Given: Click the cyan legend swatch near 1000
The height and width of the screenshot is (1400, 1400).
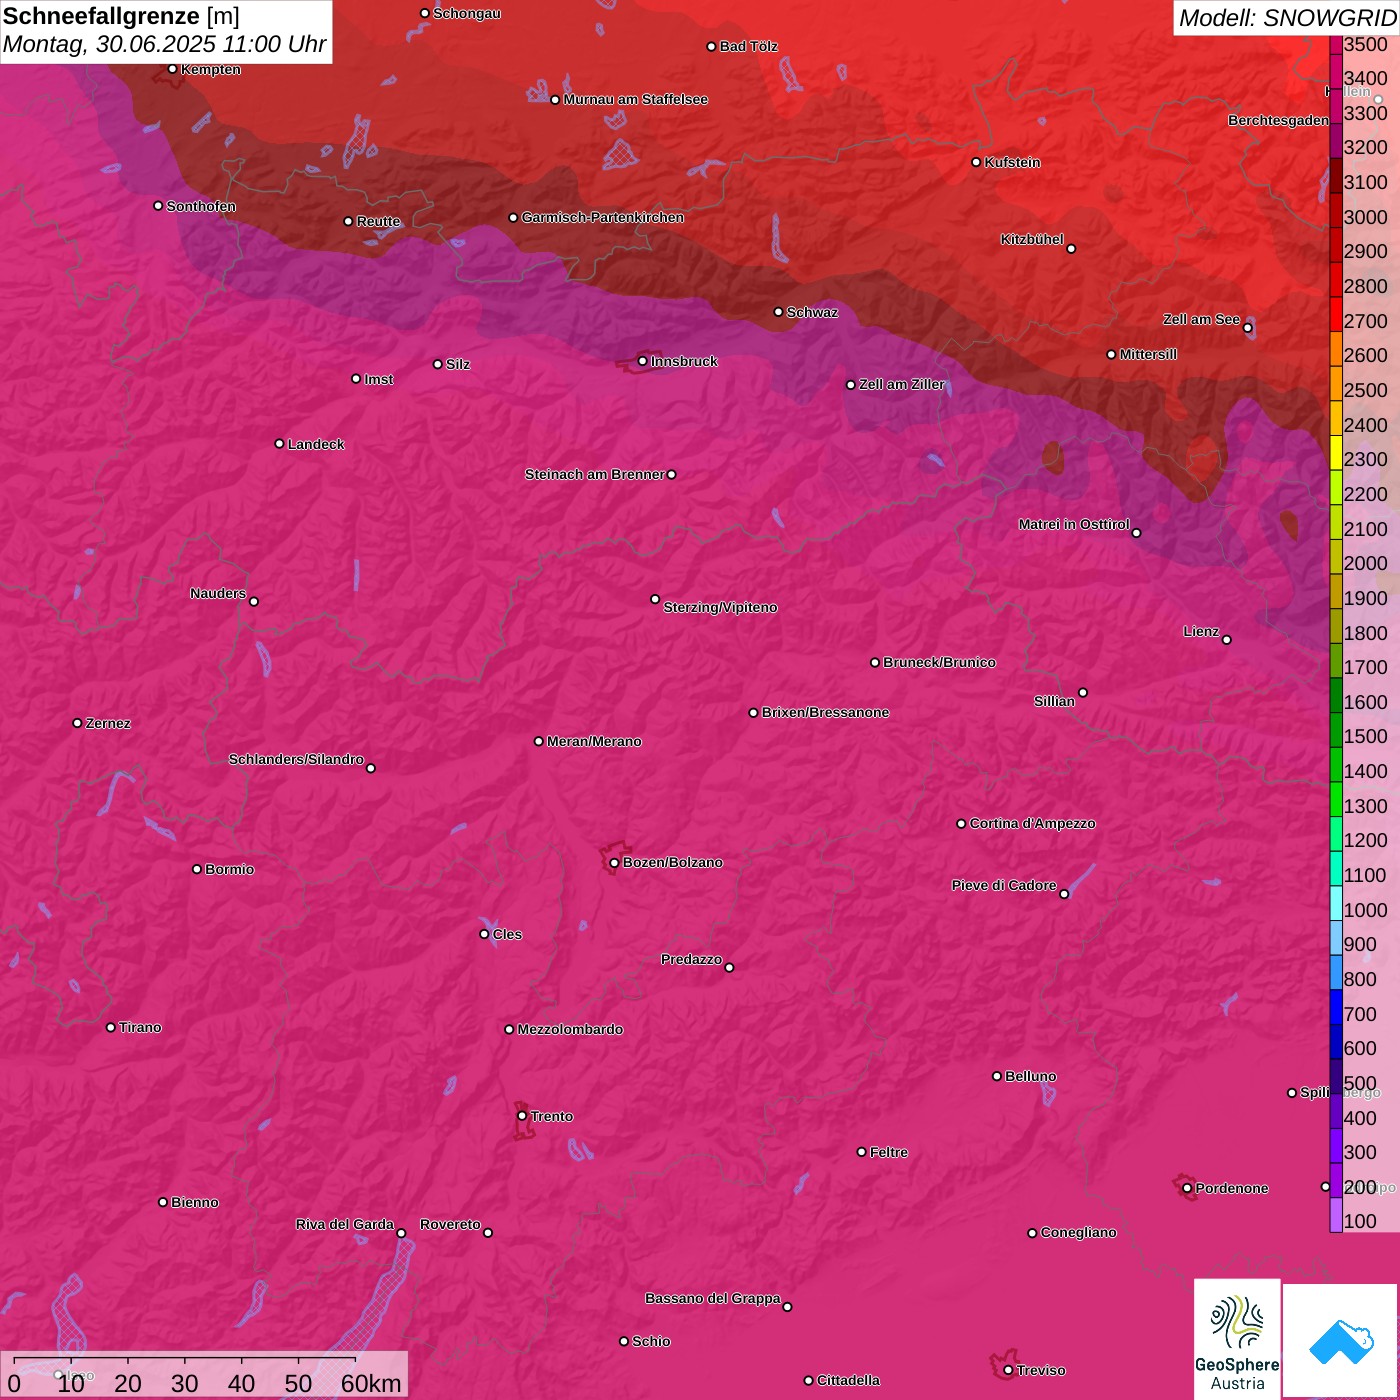Looking at the screenshot, I should coord(1335,903).
